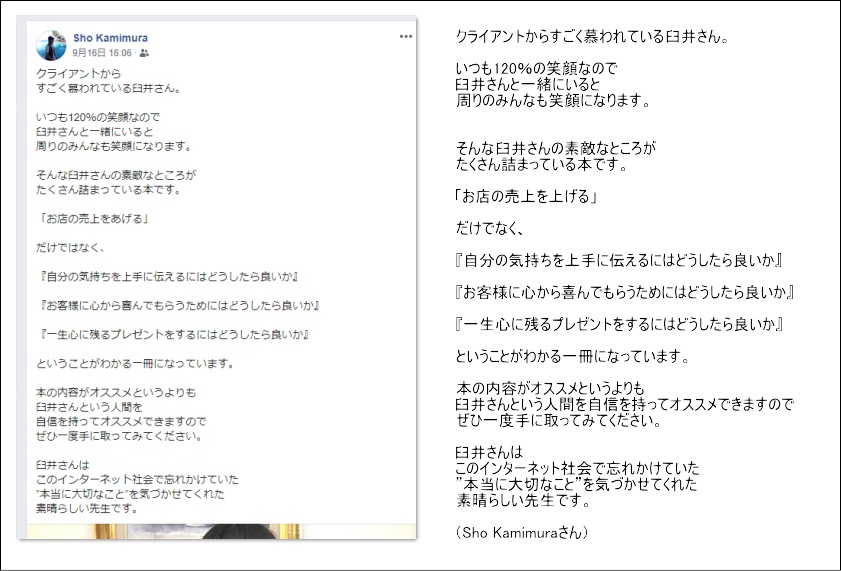Click post line 'だけではなく、'
This screenshot has width=841, height=571.
[70, 247]
